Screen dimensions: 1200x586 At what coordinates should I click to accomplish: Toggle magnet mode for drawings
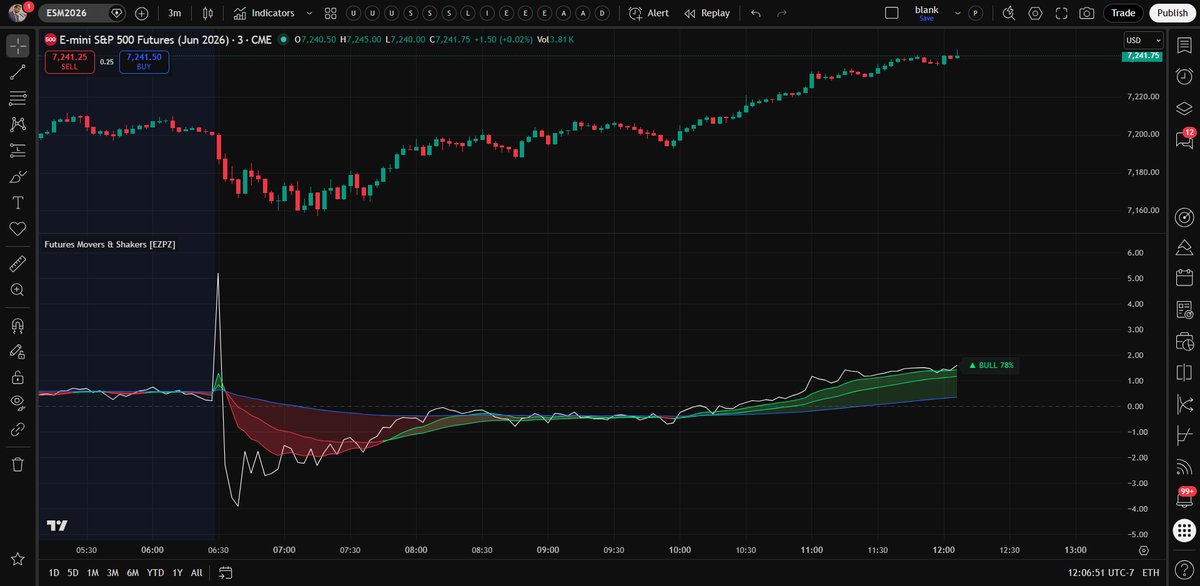(x=17, y=325)
